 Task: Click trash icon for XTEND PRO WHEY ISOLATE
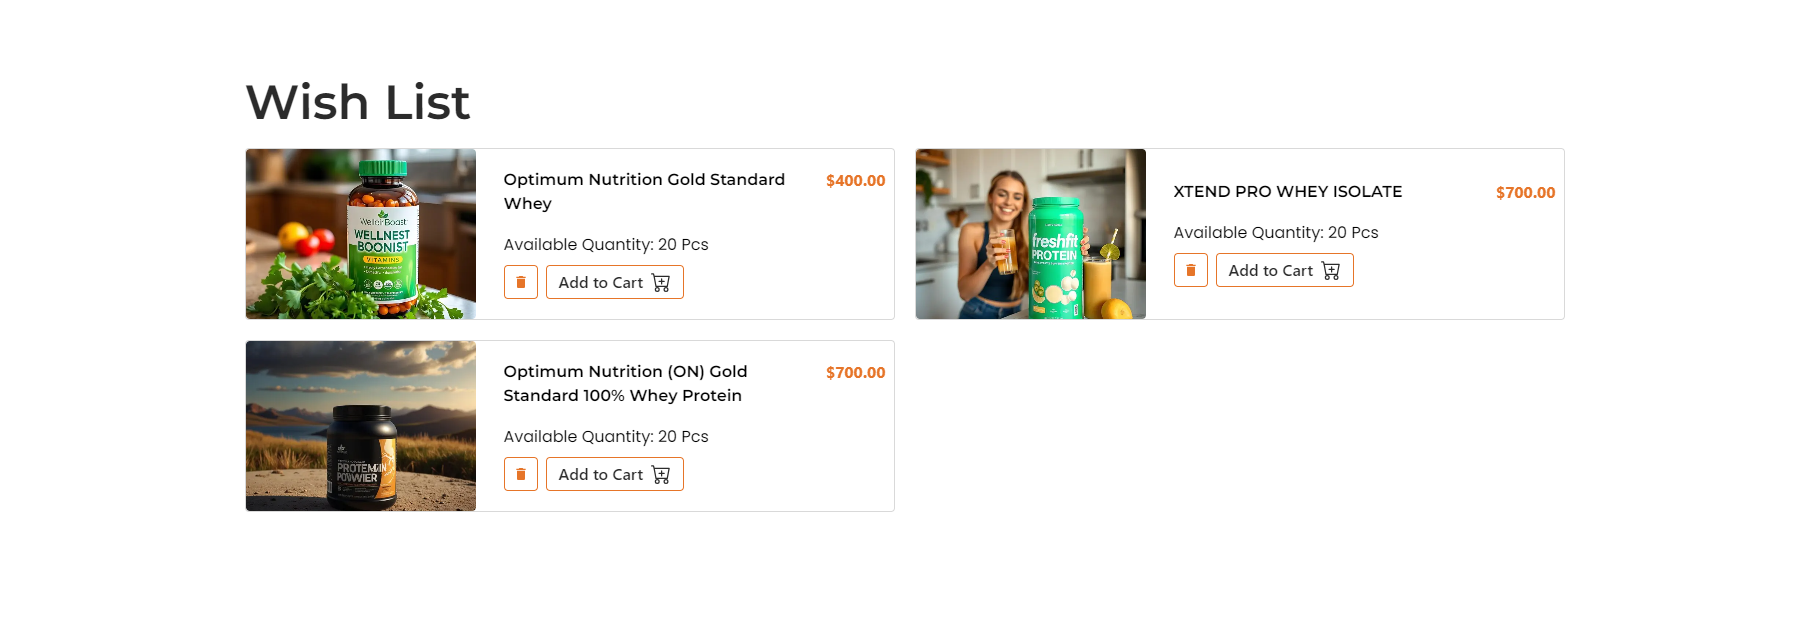coord(1191,270)
